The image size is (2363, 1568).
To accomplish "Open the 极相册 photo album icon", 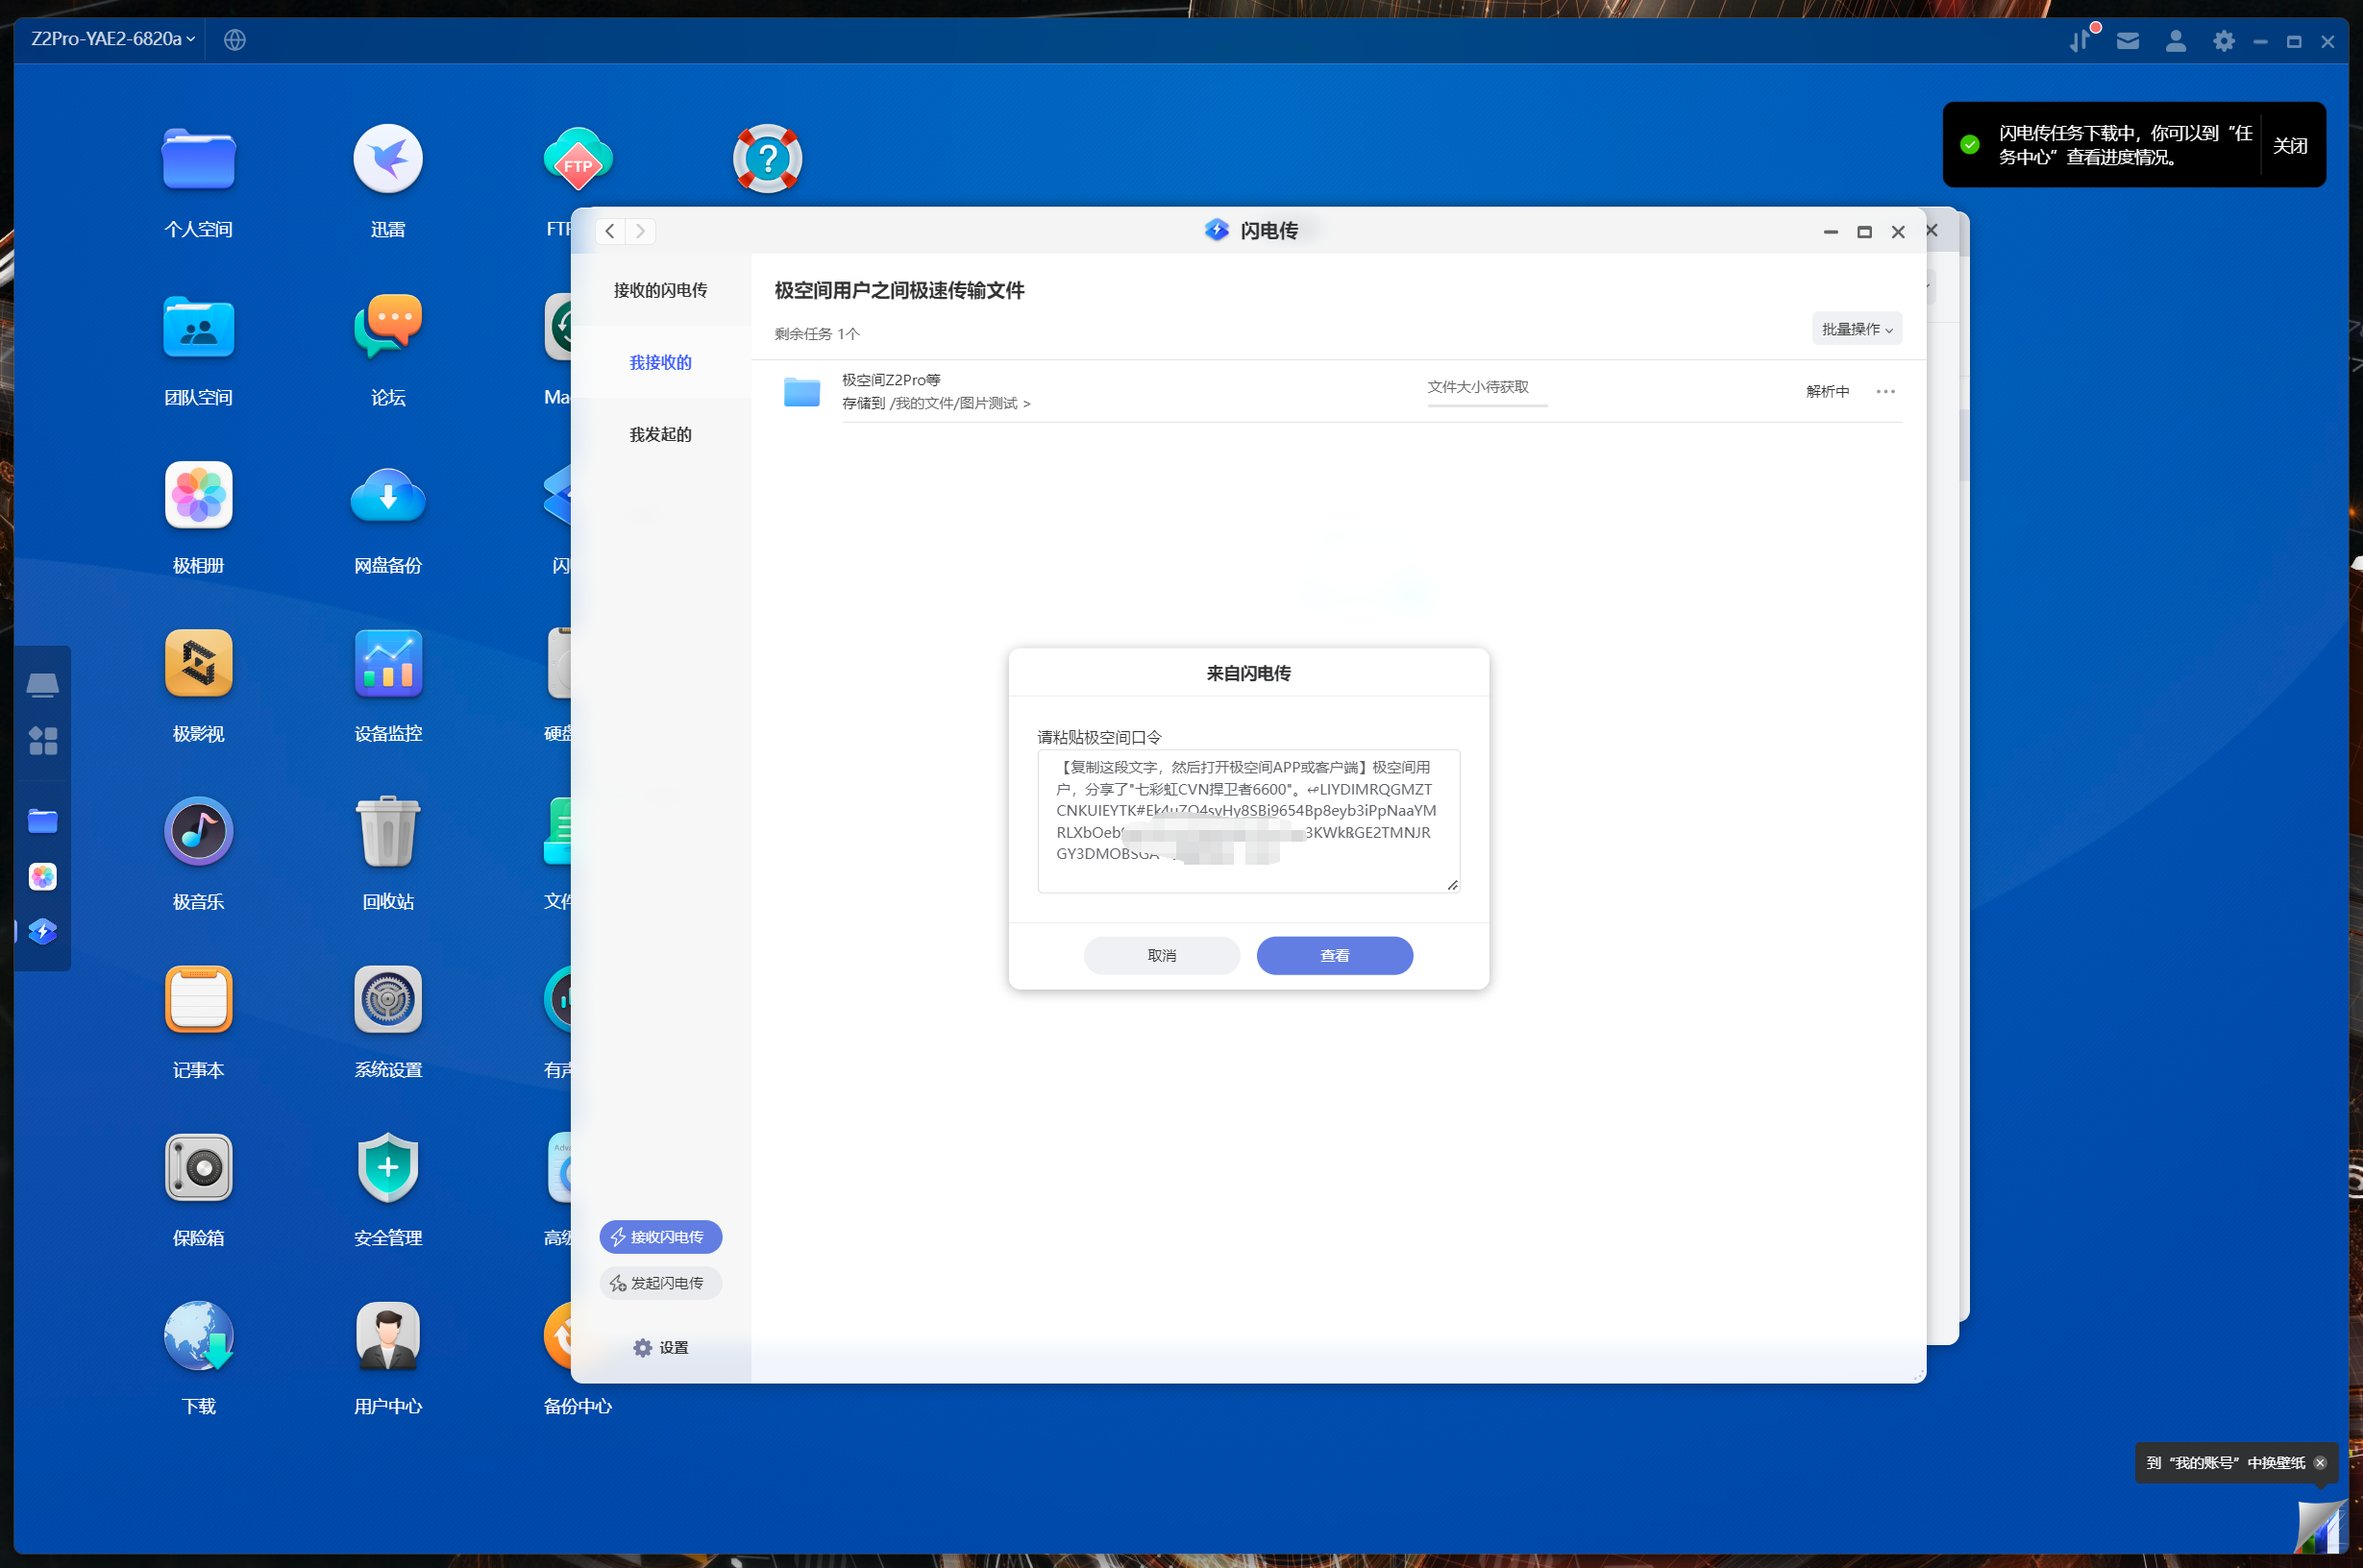I will point(198,495).
